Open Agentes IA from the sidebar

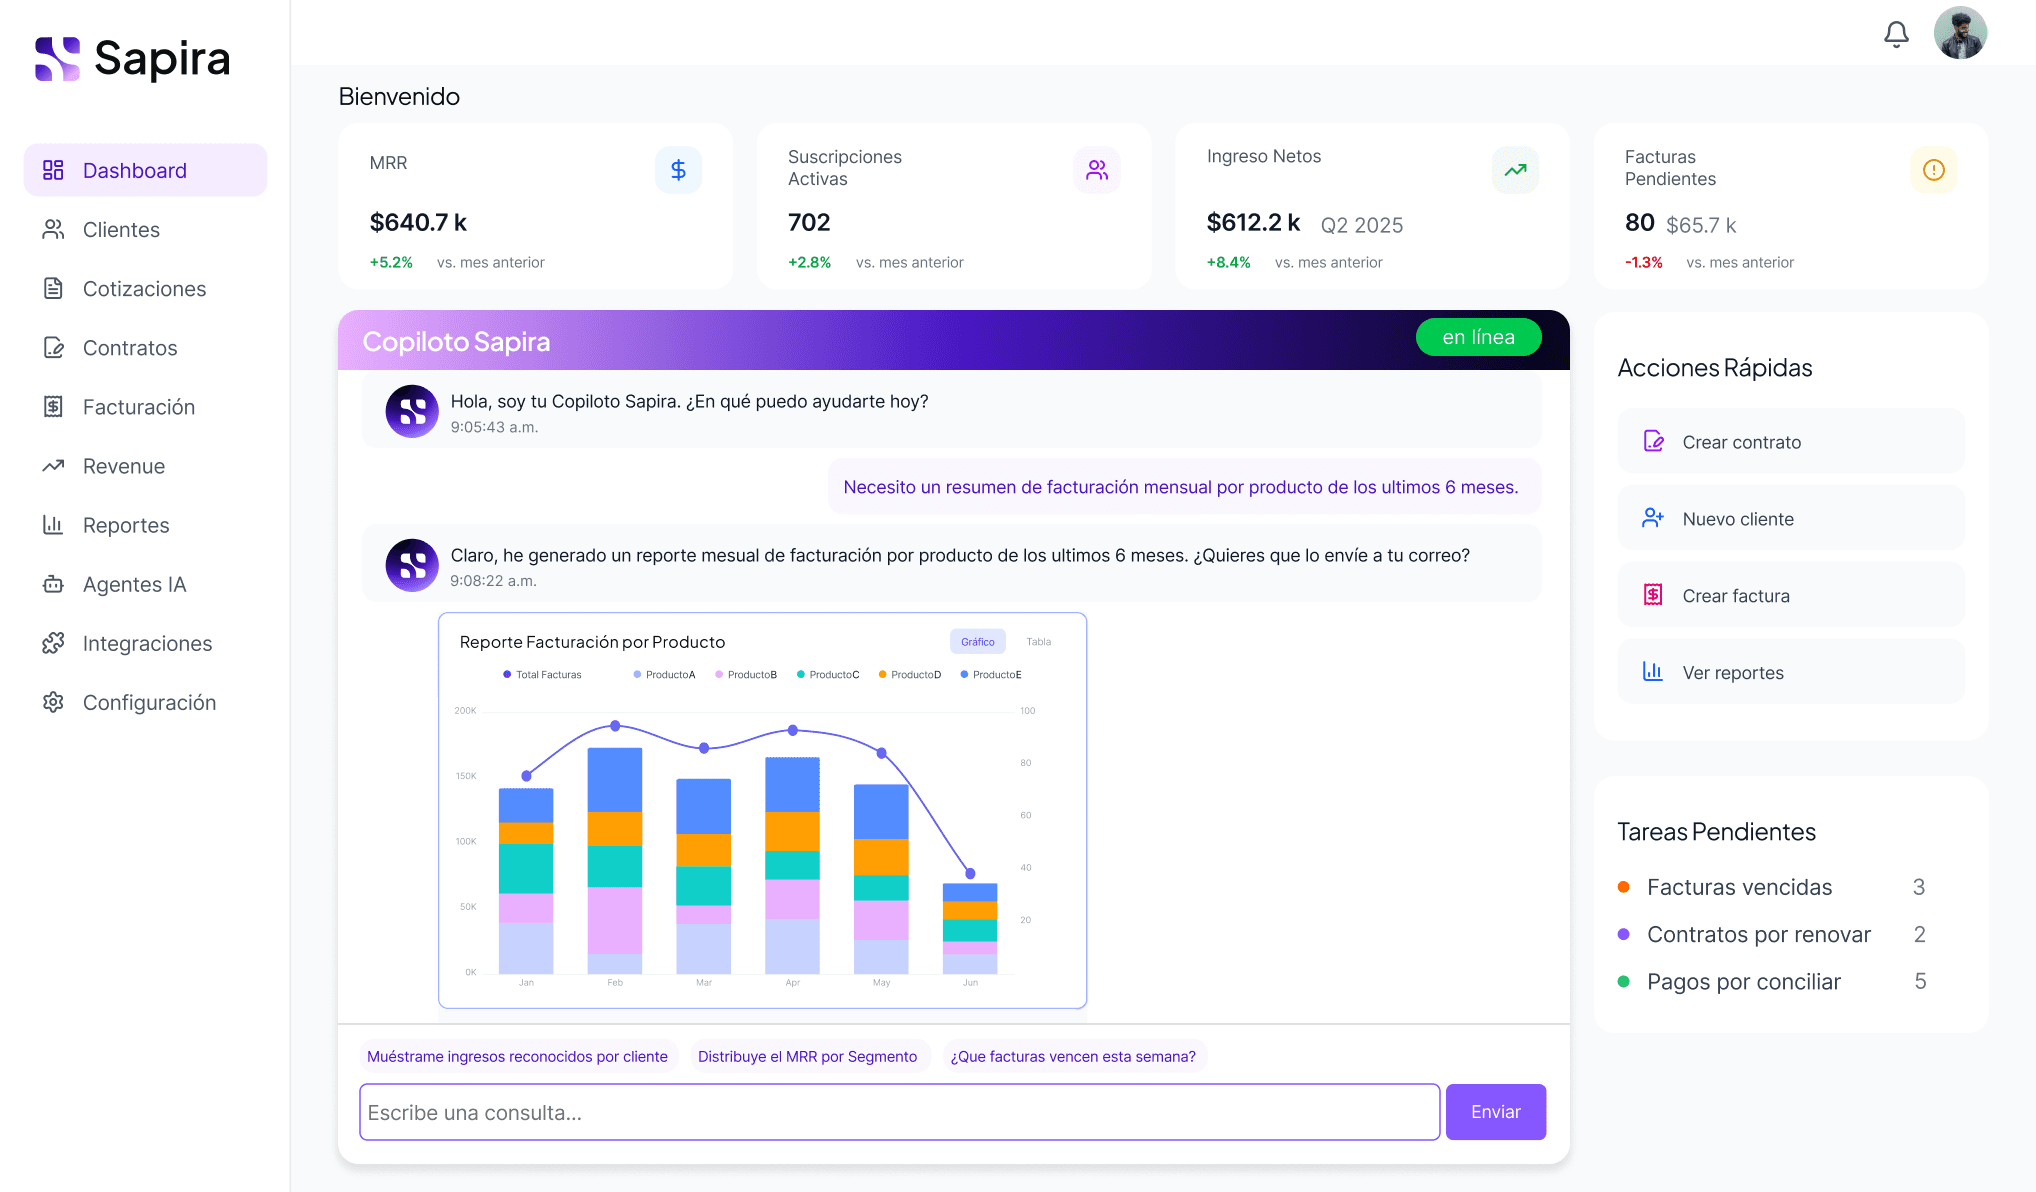[145, 584]
